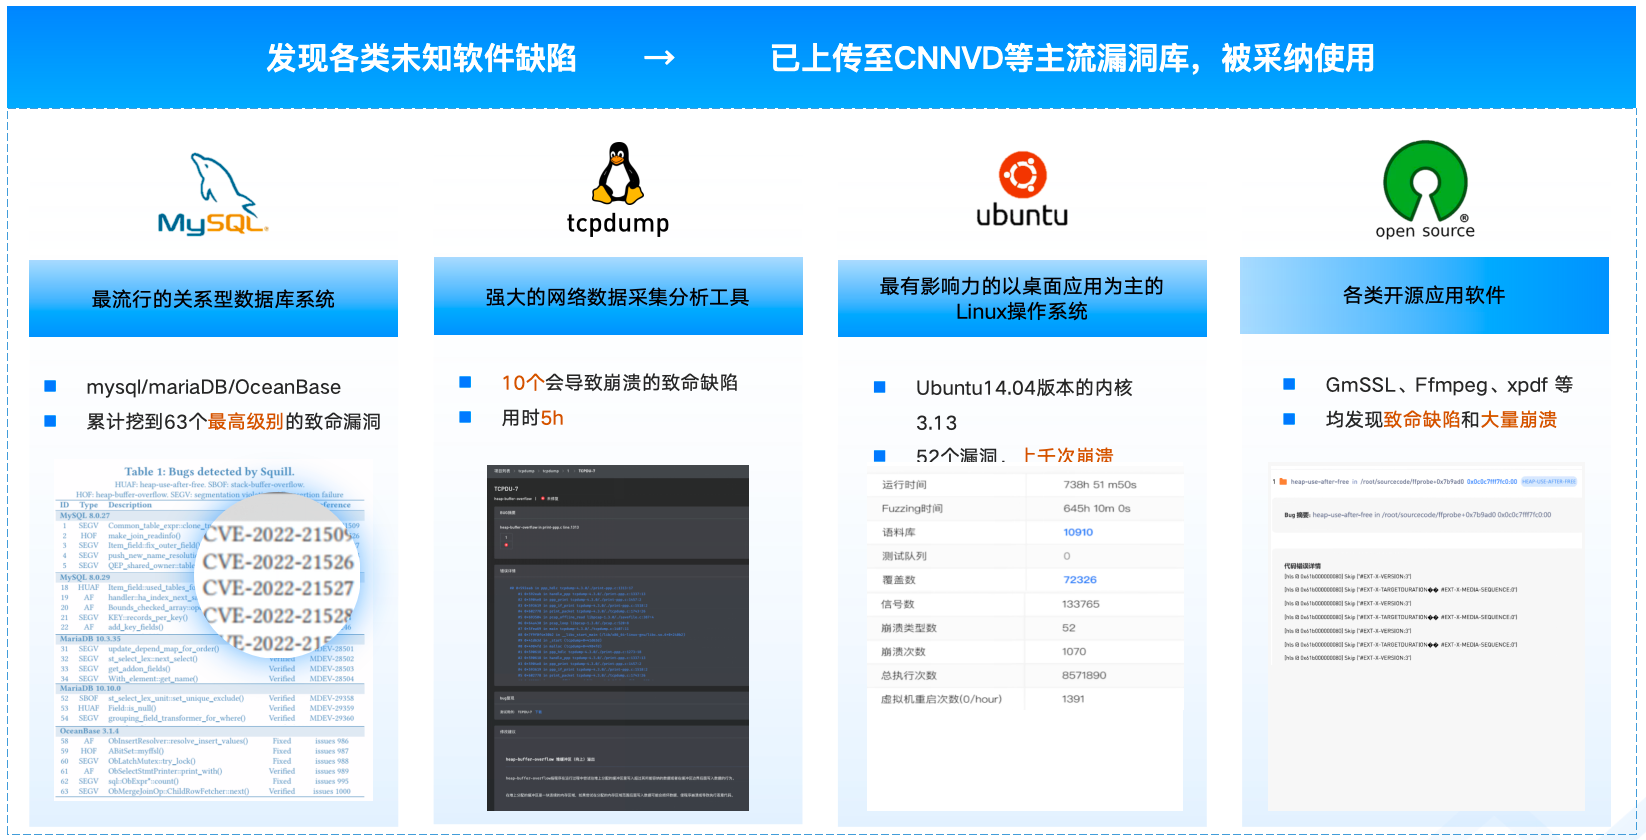Select the 强大的网络数据采集分析工具 header
Screen dimensions: 1646x840
(x=617, y=297)
